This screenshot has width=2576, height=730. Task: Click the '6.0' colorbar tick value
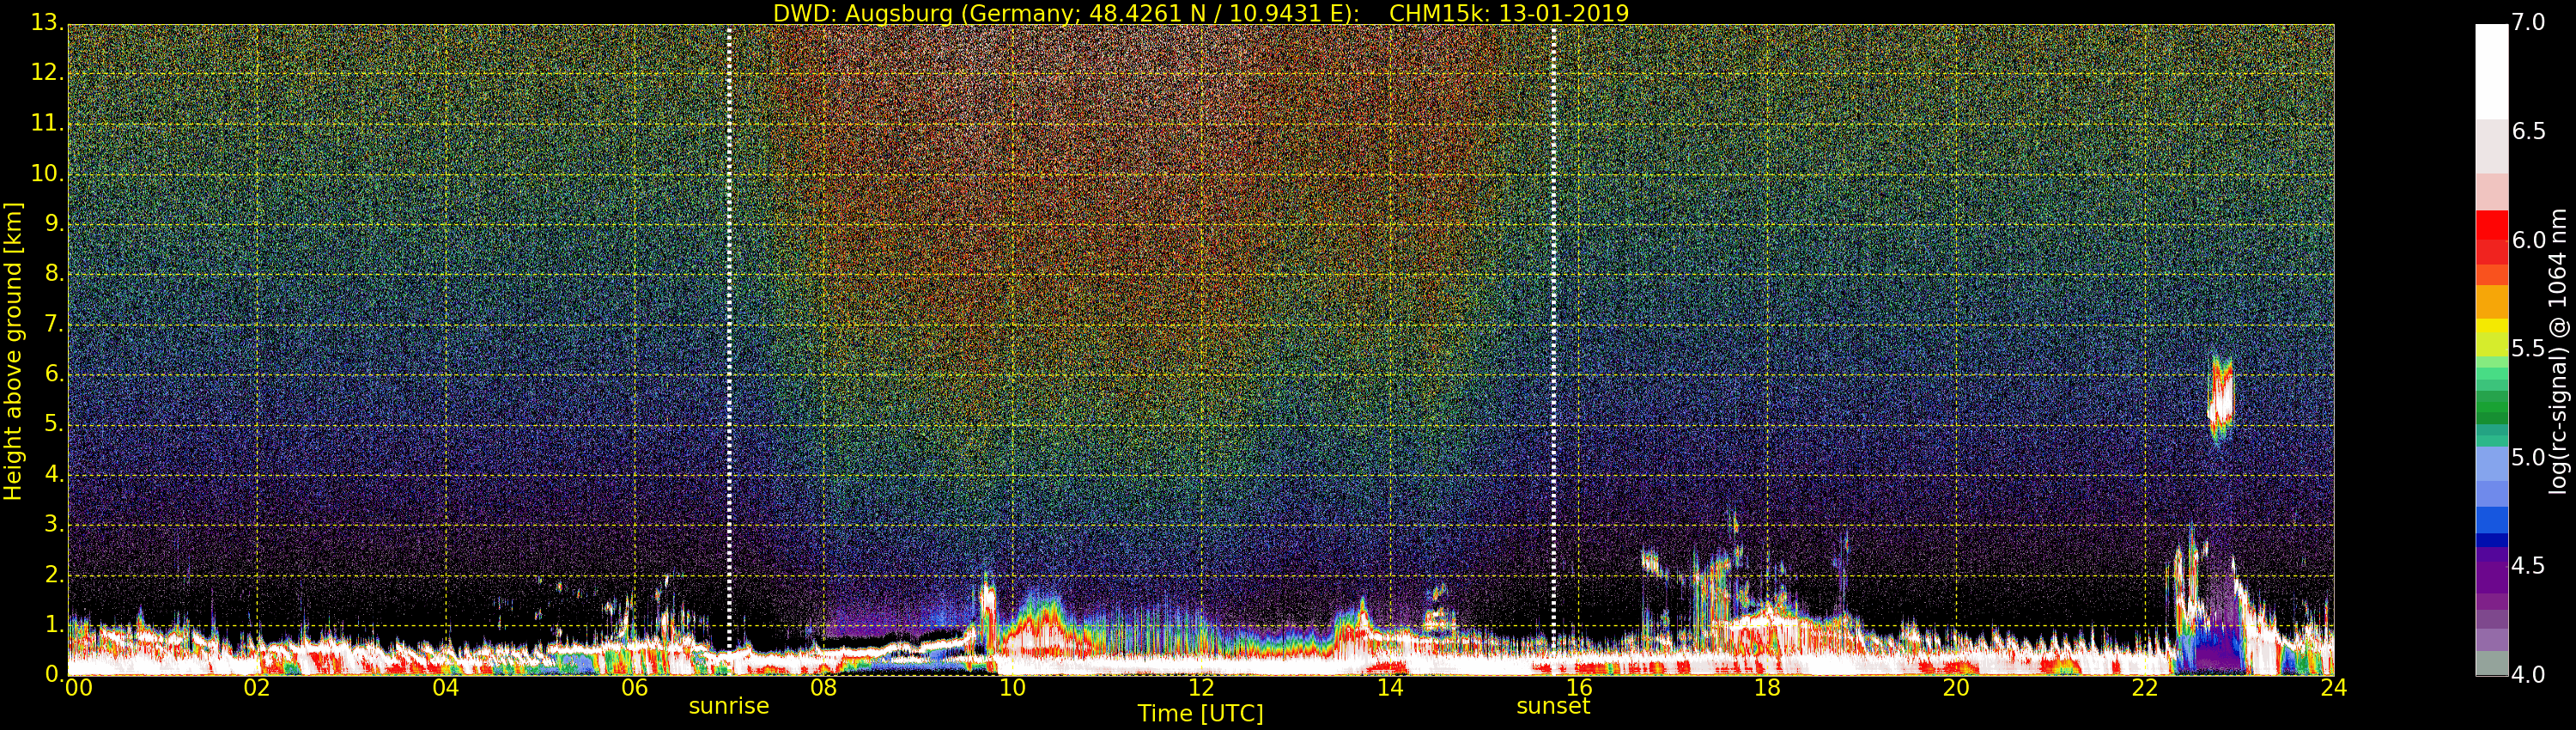click(x=2529, y=240)
